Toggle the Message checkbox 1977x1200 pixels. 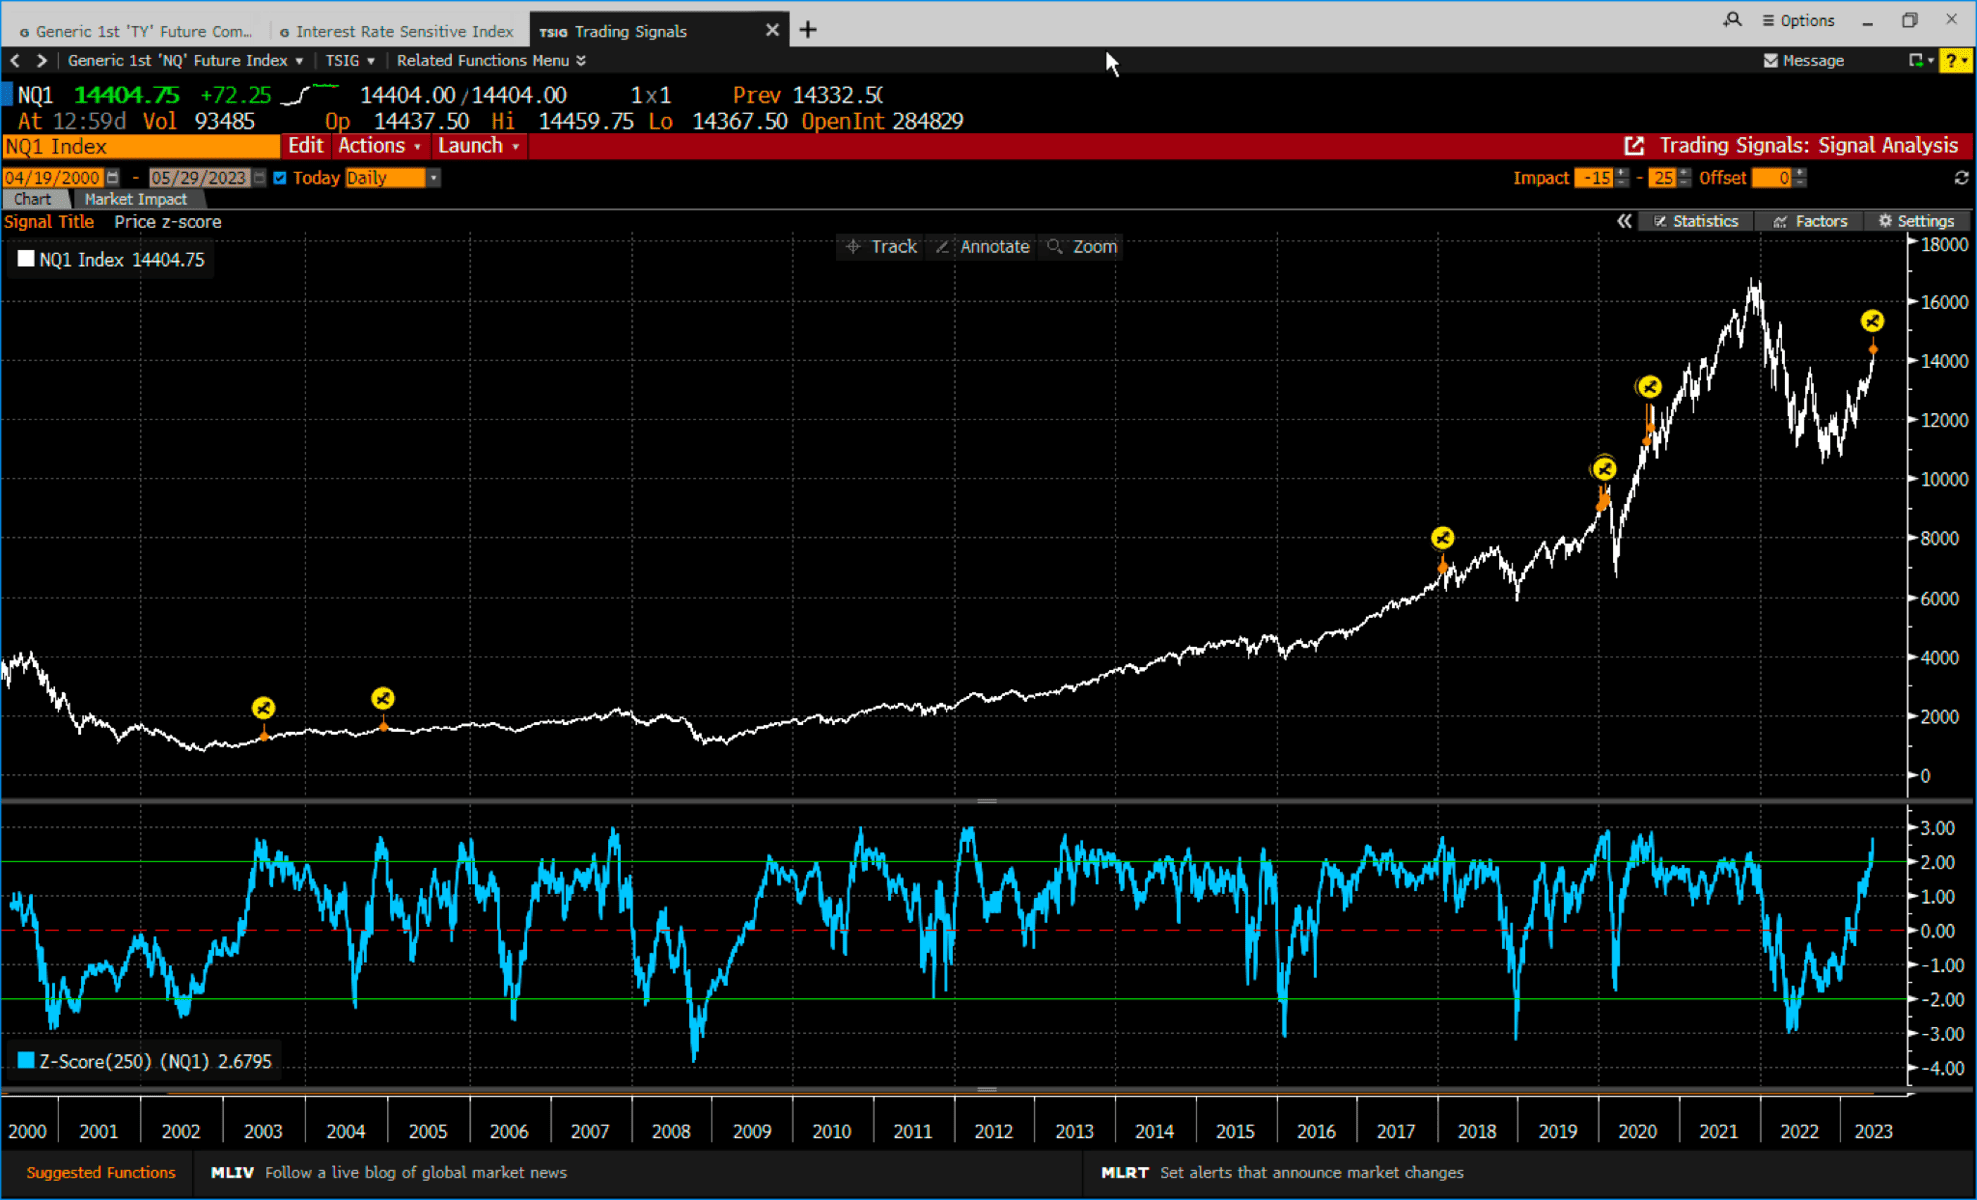(1770, 61)
